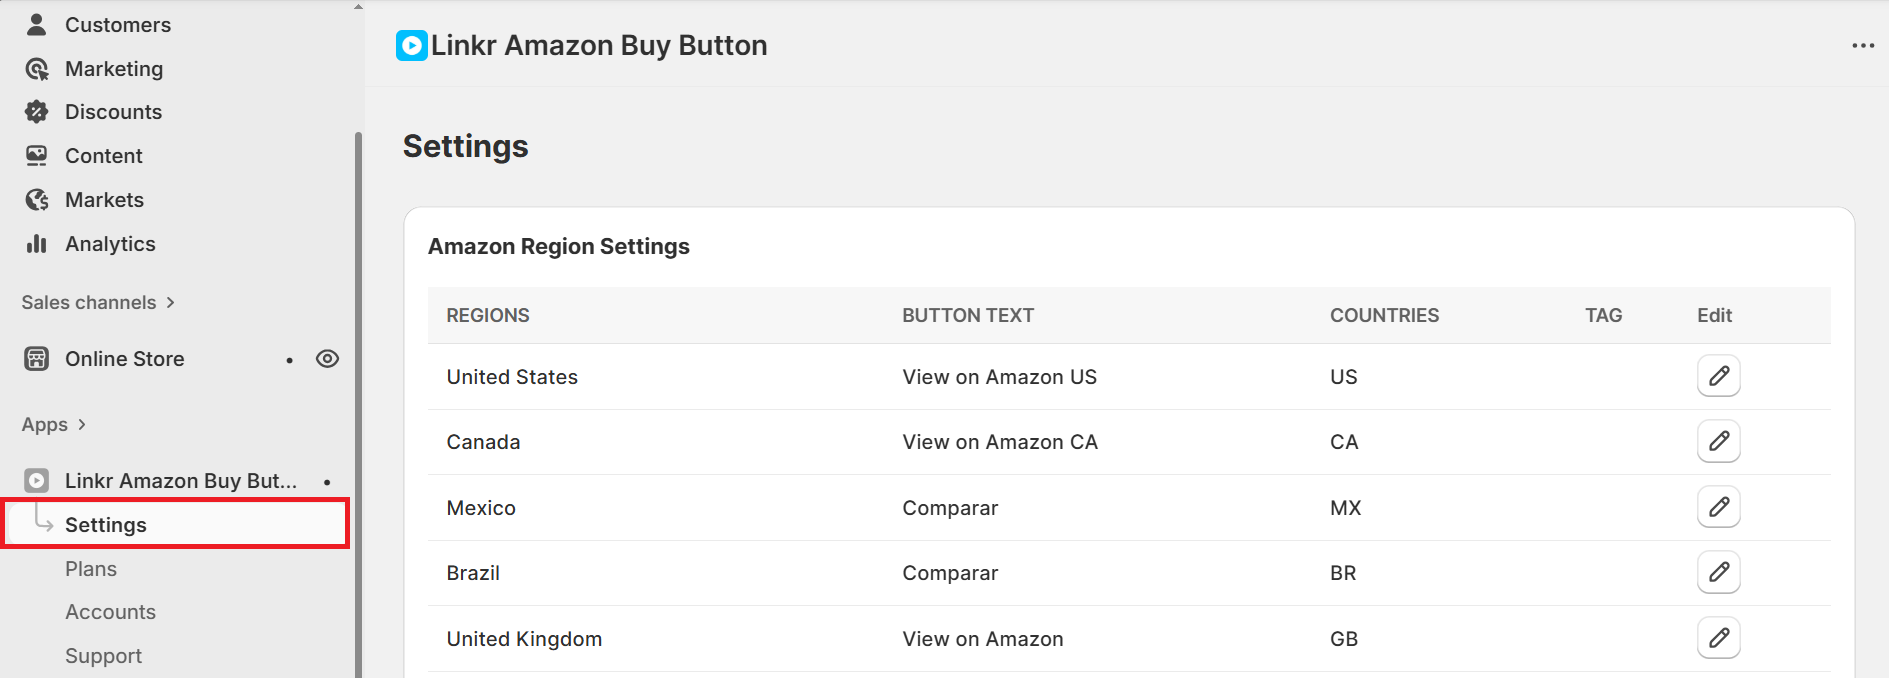Click the sidebar vertical scrollbar
This screenshot has width=1889, height=678.
[x=358, y=400]
